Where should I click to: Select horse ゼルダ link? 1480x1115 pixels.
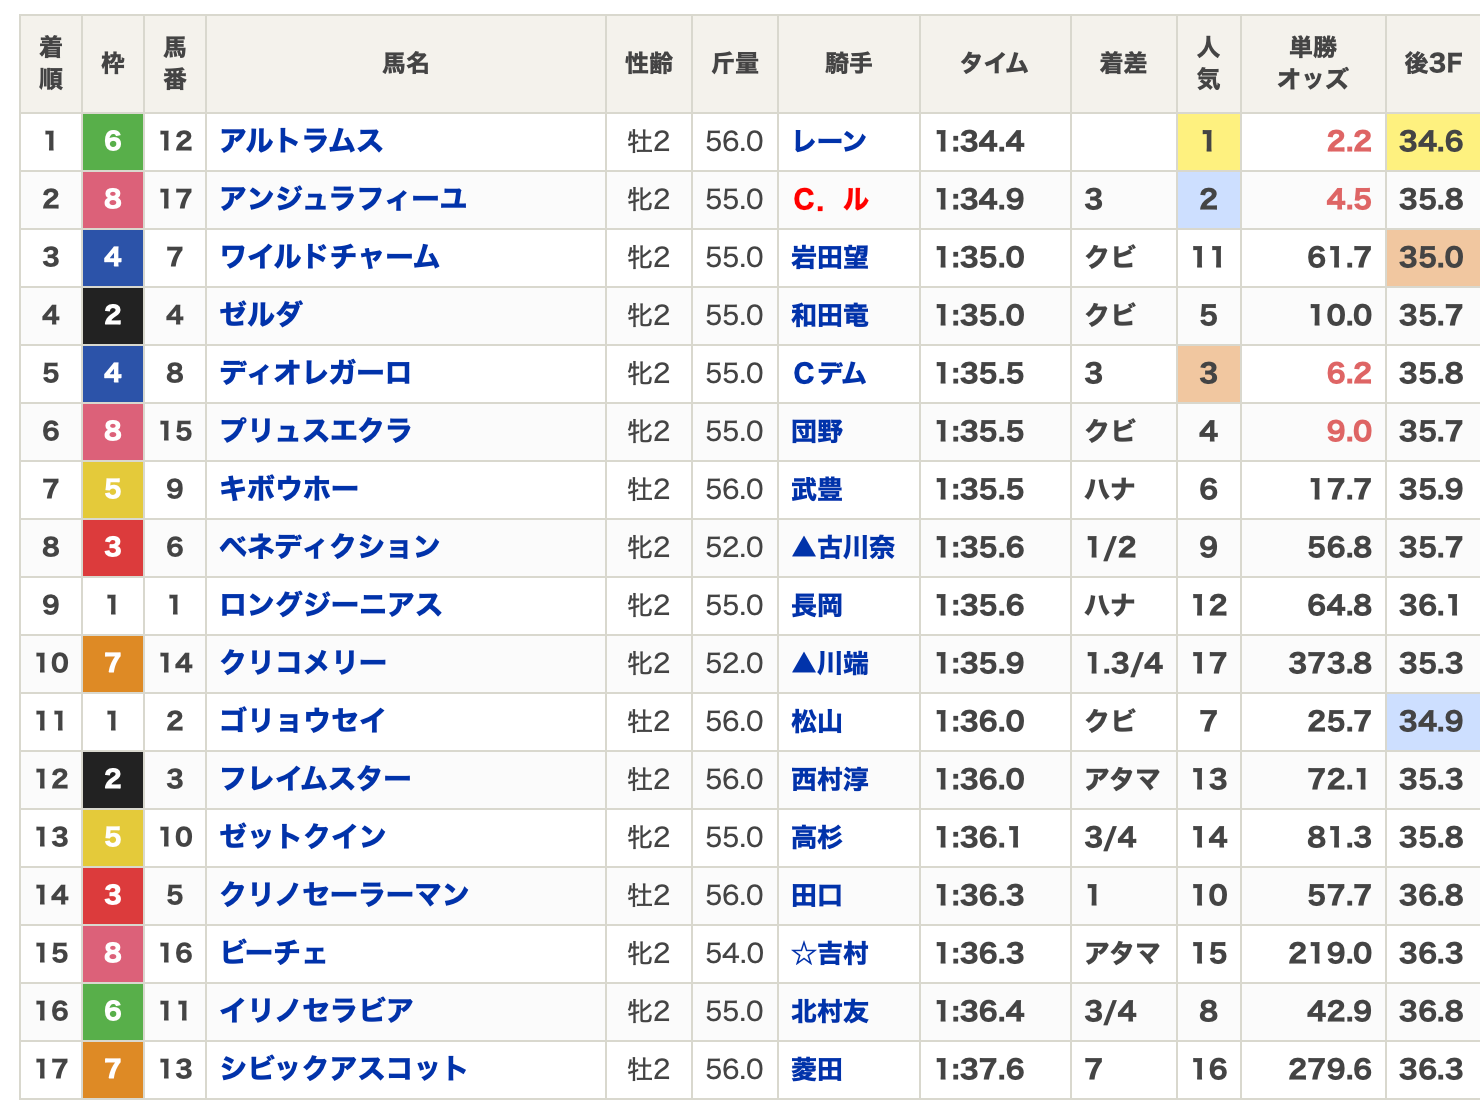point(261,315)
